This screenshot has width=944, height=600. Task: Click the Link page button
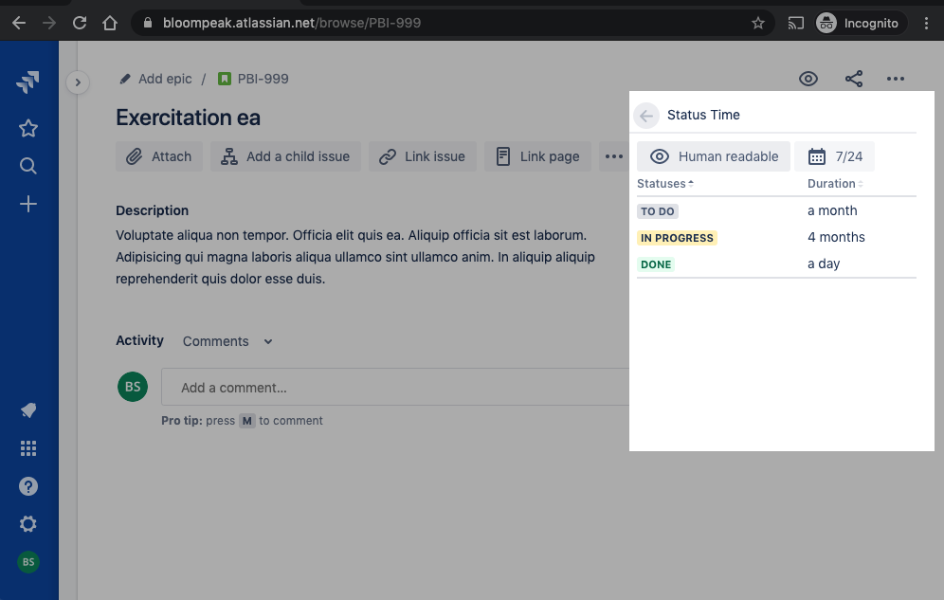(x=538, y=156)
